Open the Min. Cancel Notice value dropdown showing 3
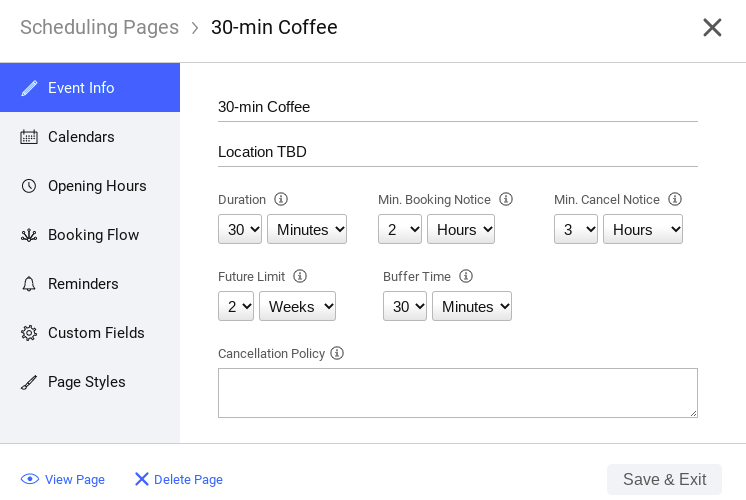The height and width of the screenshot is (500, 746). tap(576, 229)
